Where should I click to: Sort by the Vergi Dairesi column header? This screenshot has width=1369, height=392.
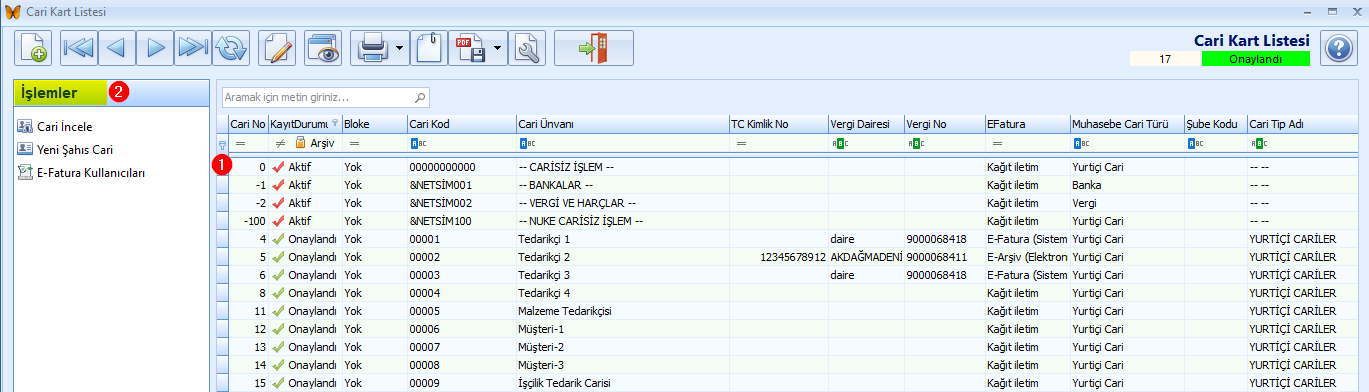(865, 124)
